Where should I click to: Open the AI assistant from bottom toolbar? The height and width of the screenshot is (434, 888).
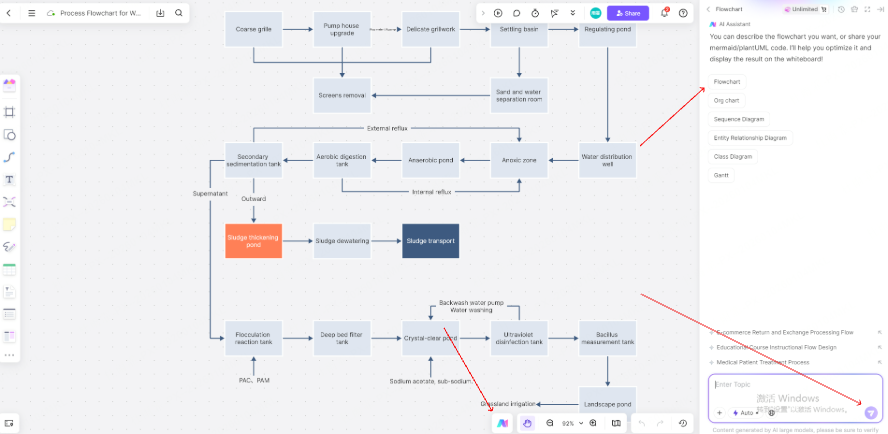tap(503, 423)
